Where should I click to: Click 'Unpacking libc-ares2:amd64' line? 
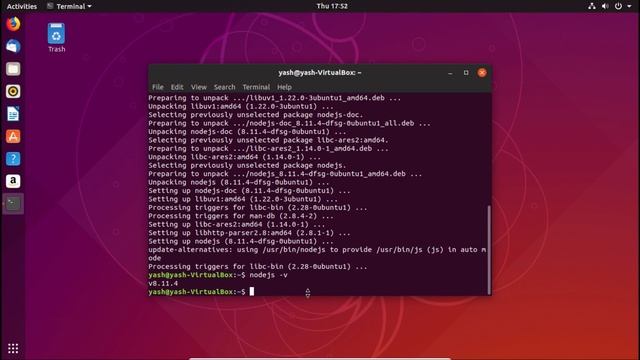tap(234, 157)
